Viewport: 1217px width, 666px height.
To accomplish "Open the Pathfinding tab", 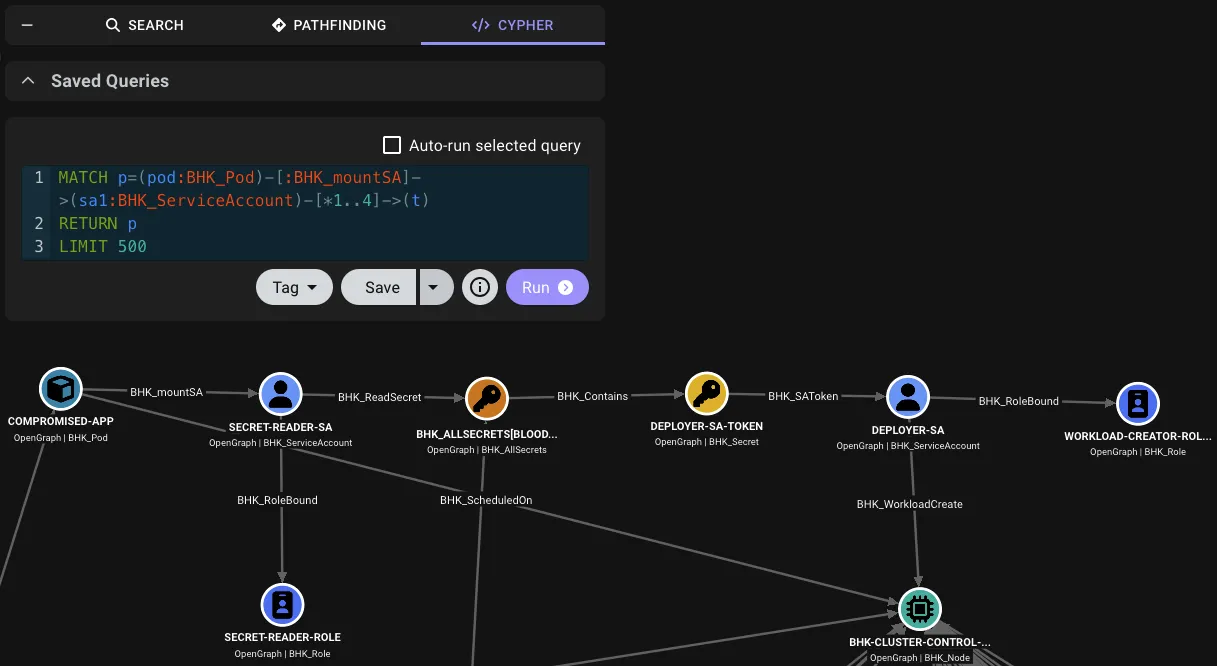I will (329, 25).
